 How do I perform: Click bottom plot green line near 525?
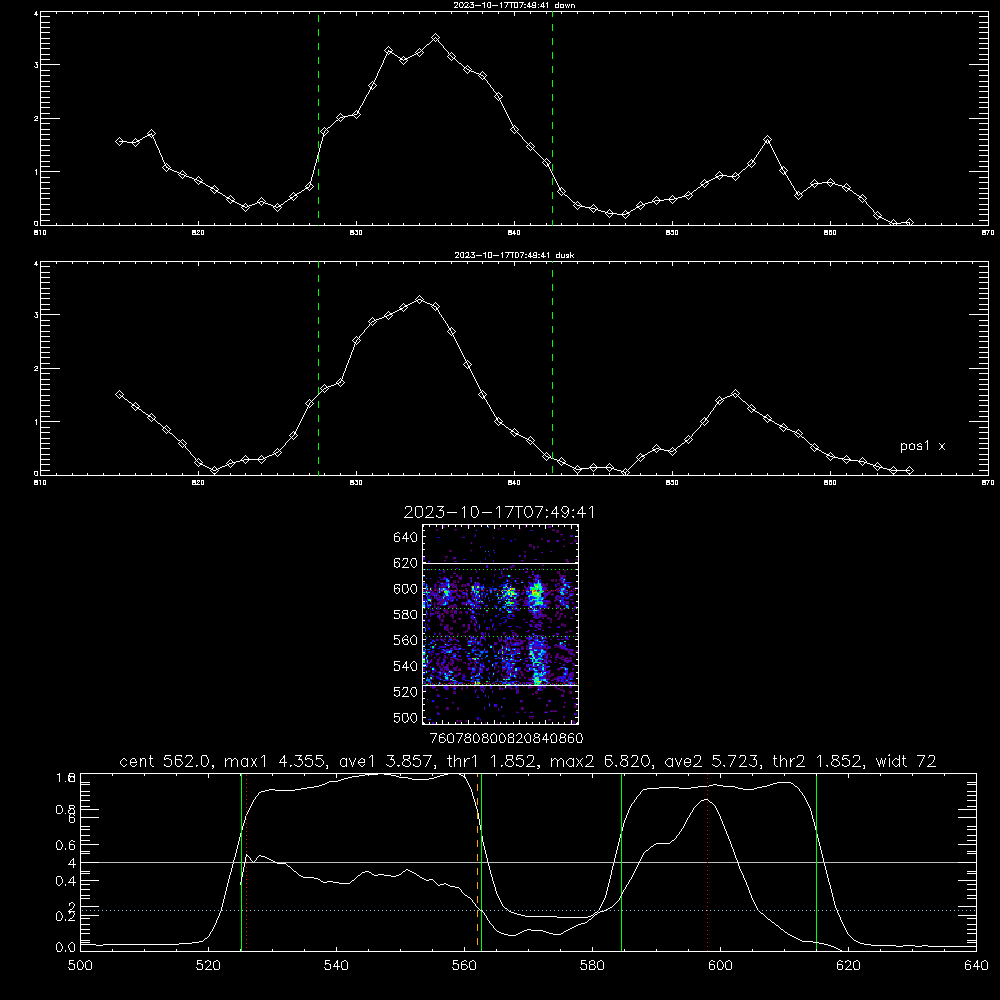(x=241, y=862)
